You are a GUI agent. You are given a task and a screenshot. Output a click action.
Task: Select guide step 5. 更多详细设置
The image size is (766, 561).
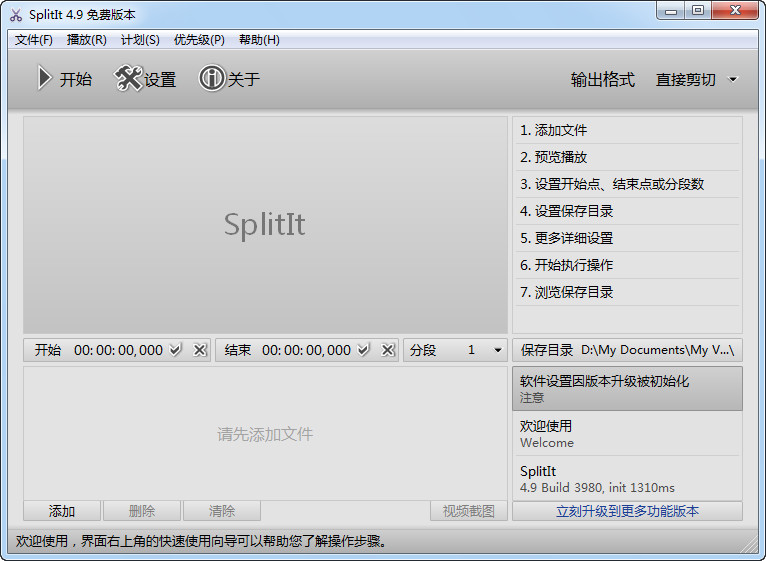click(x=627, y=238)
